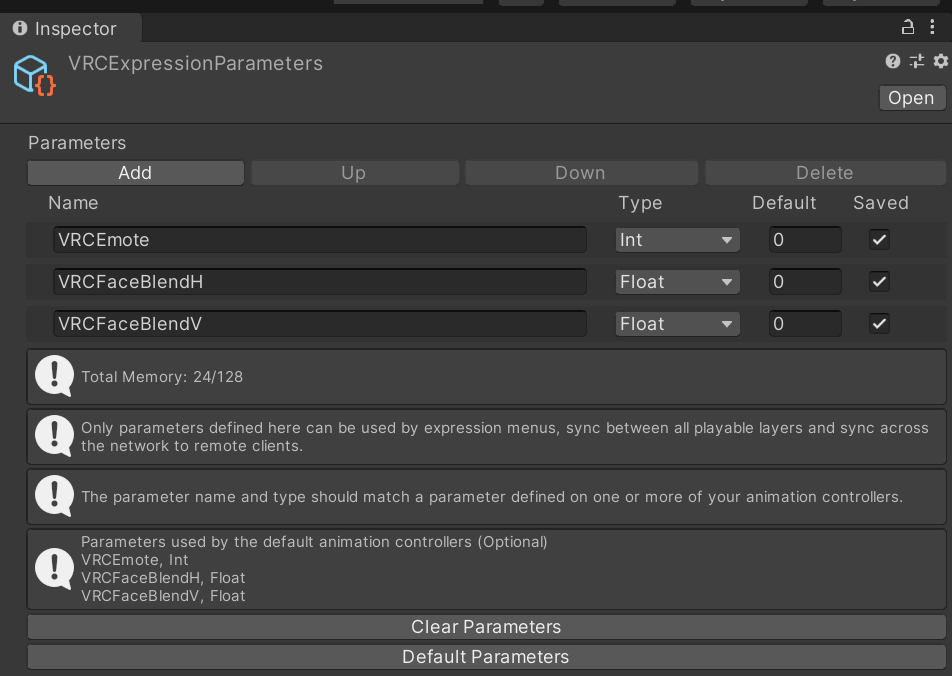Open the Int type dropdown for VRCEmote

[x=678, y=239]
